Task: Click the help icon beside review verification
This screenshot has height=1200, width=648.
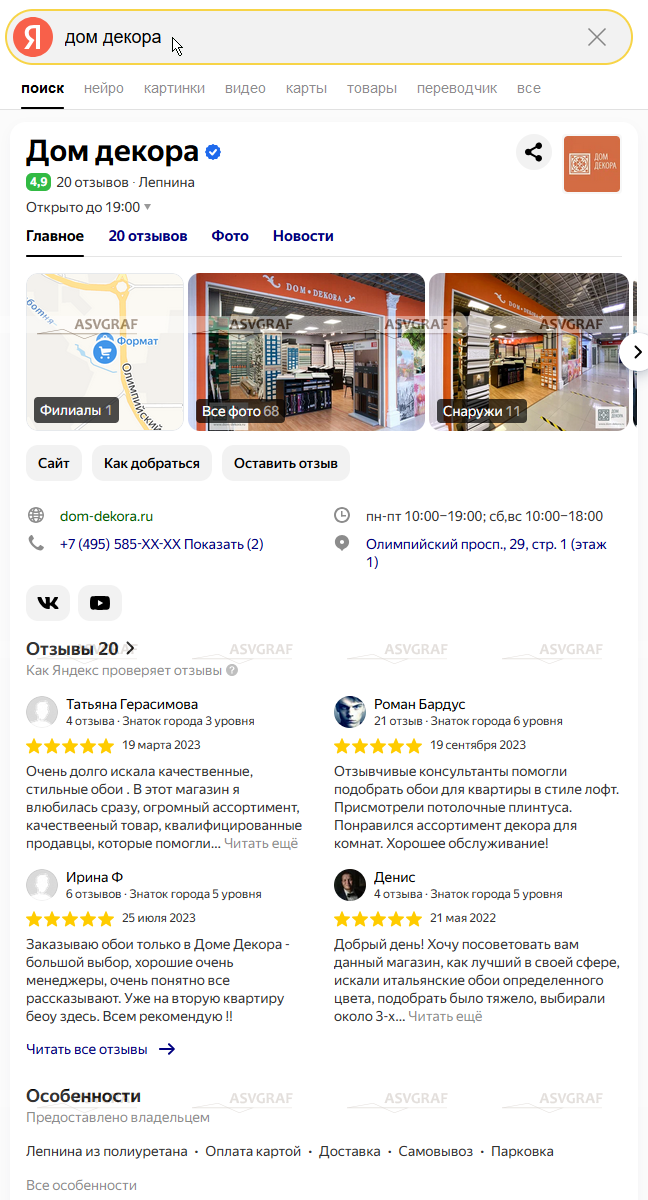Action: pos(232,671)
